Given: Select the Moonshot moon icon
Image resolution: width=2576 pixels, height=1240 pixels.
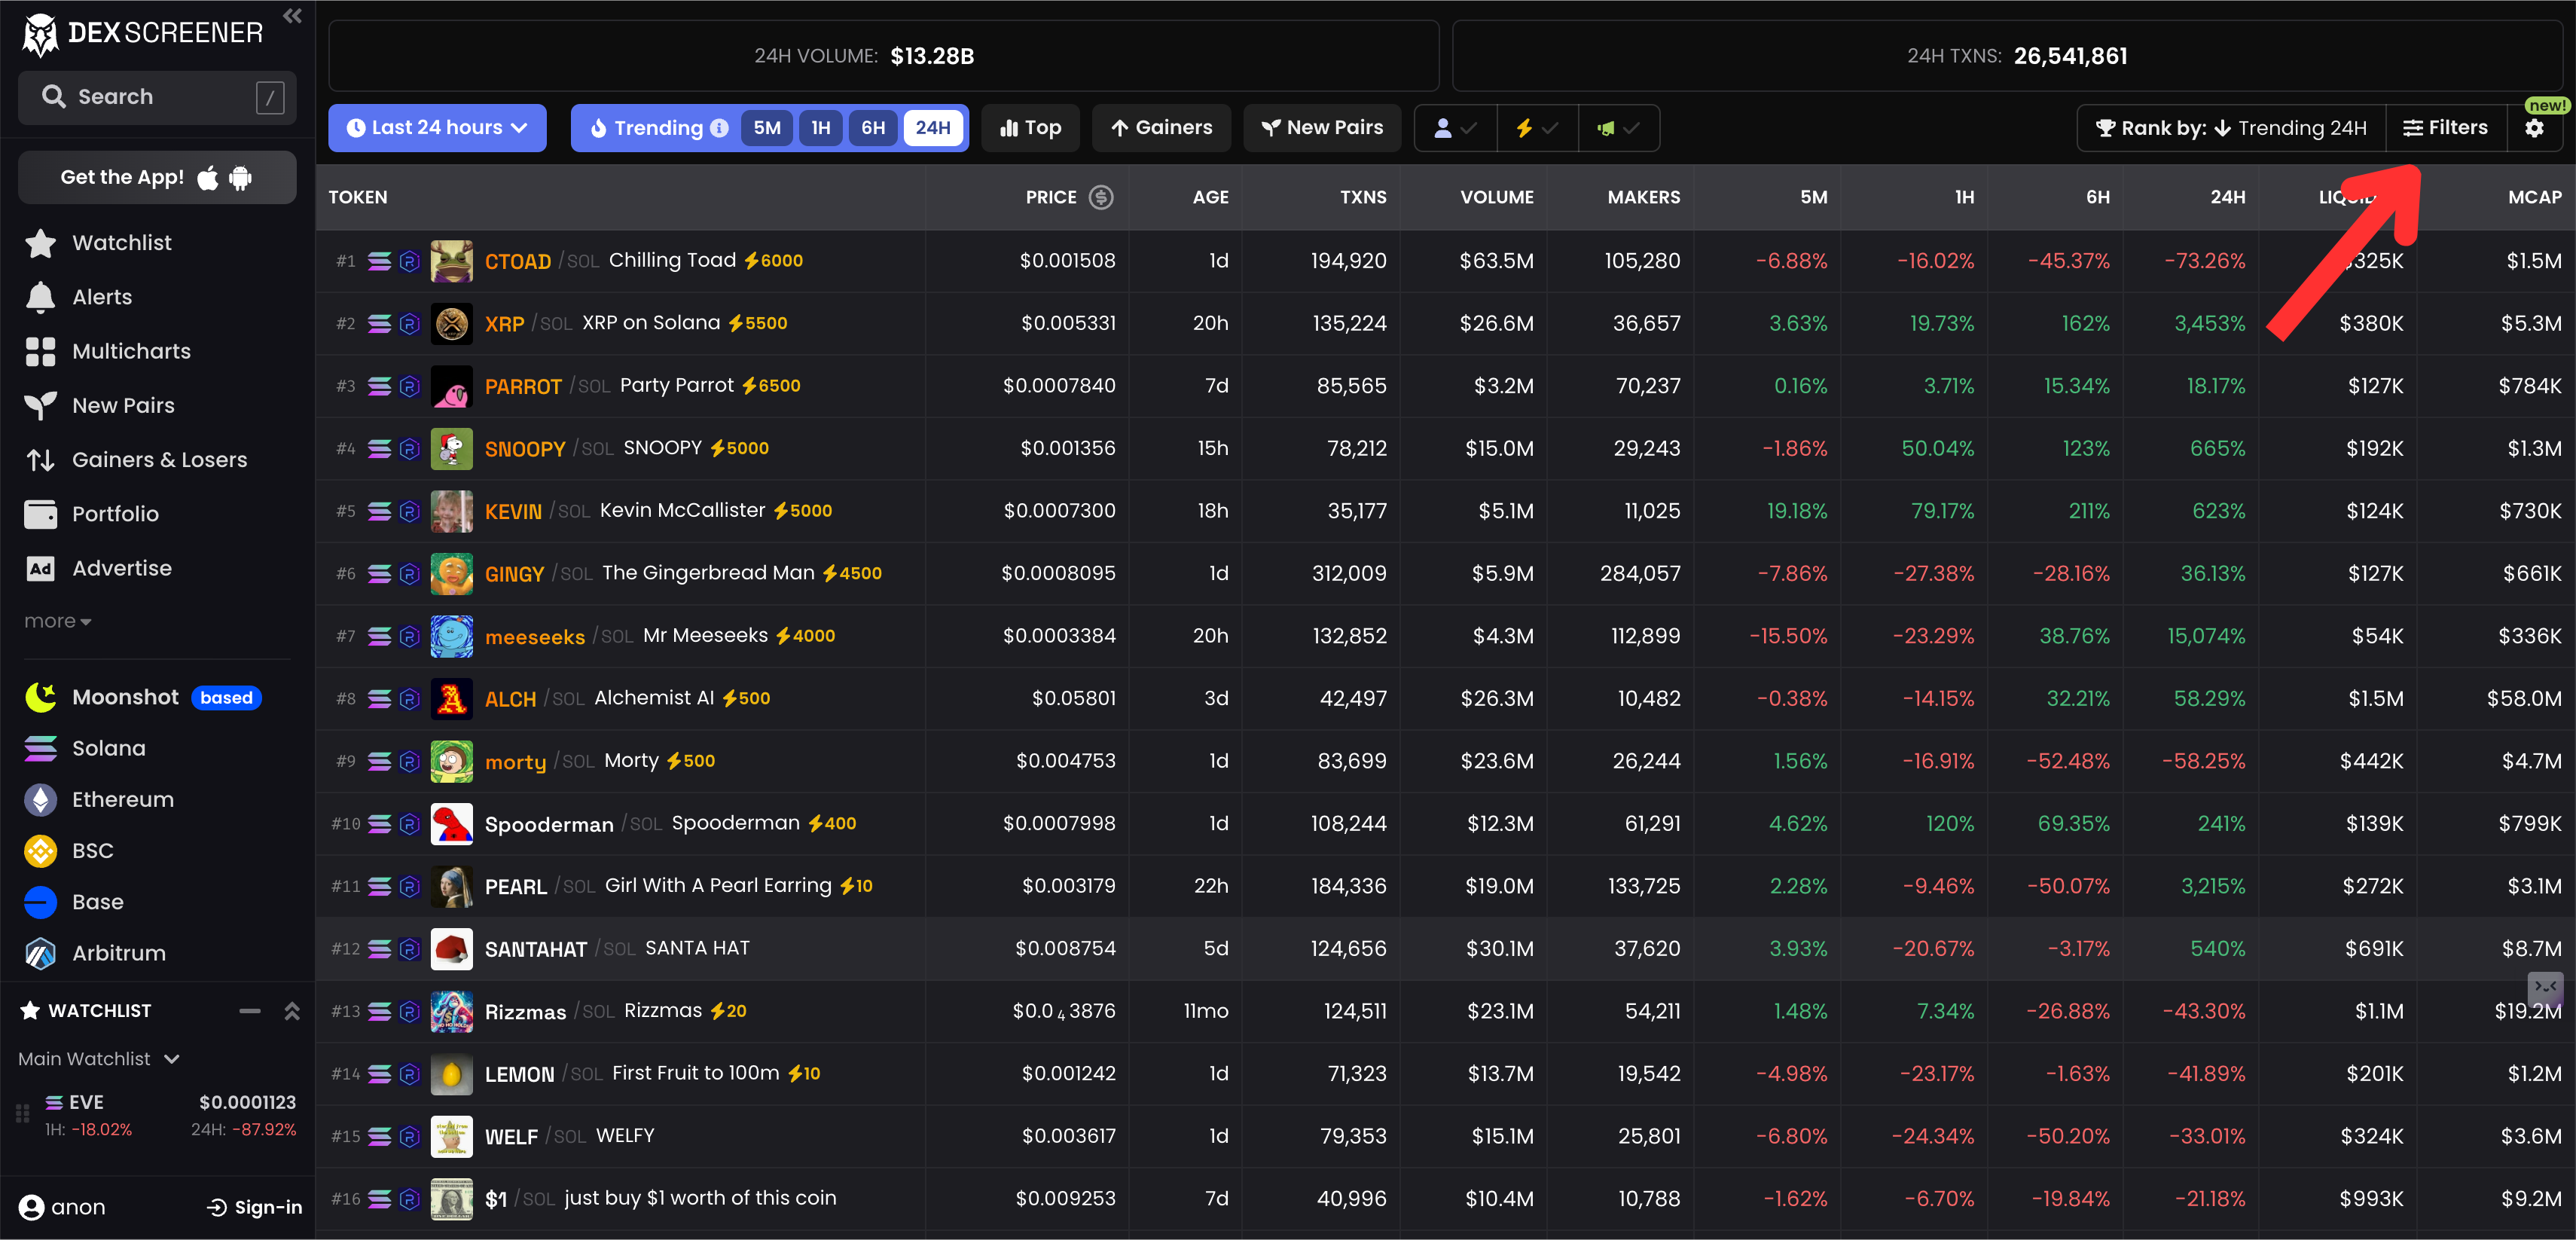Looking at the screenshot, I should click(40, 697).
